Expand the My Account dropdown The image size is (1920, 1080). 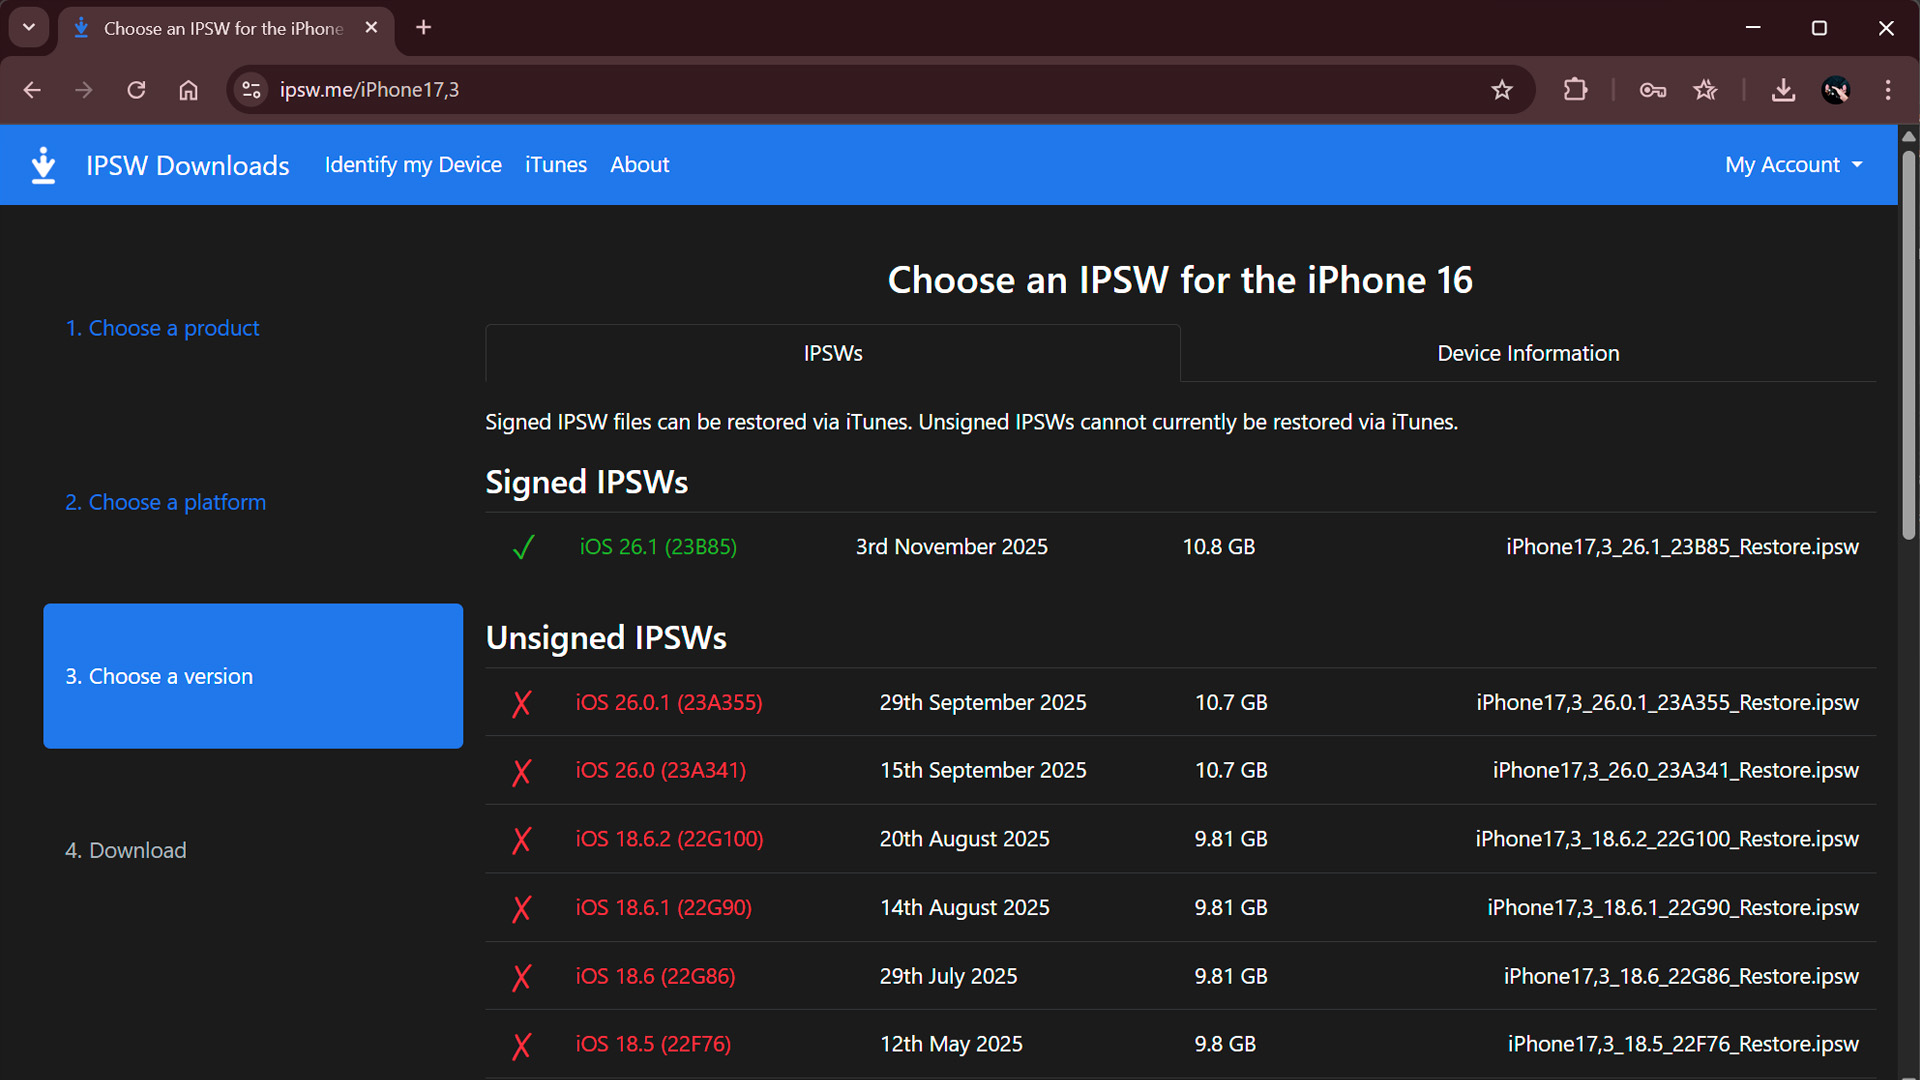click(x=1793, y=165)
